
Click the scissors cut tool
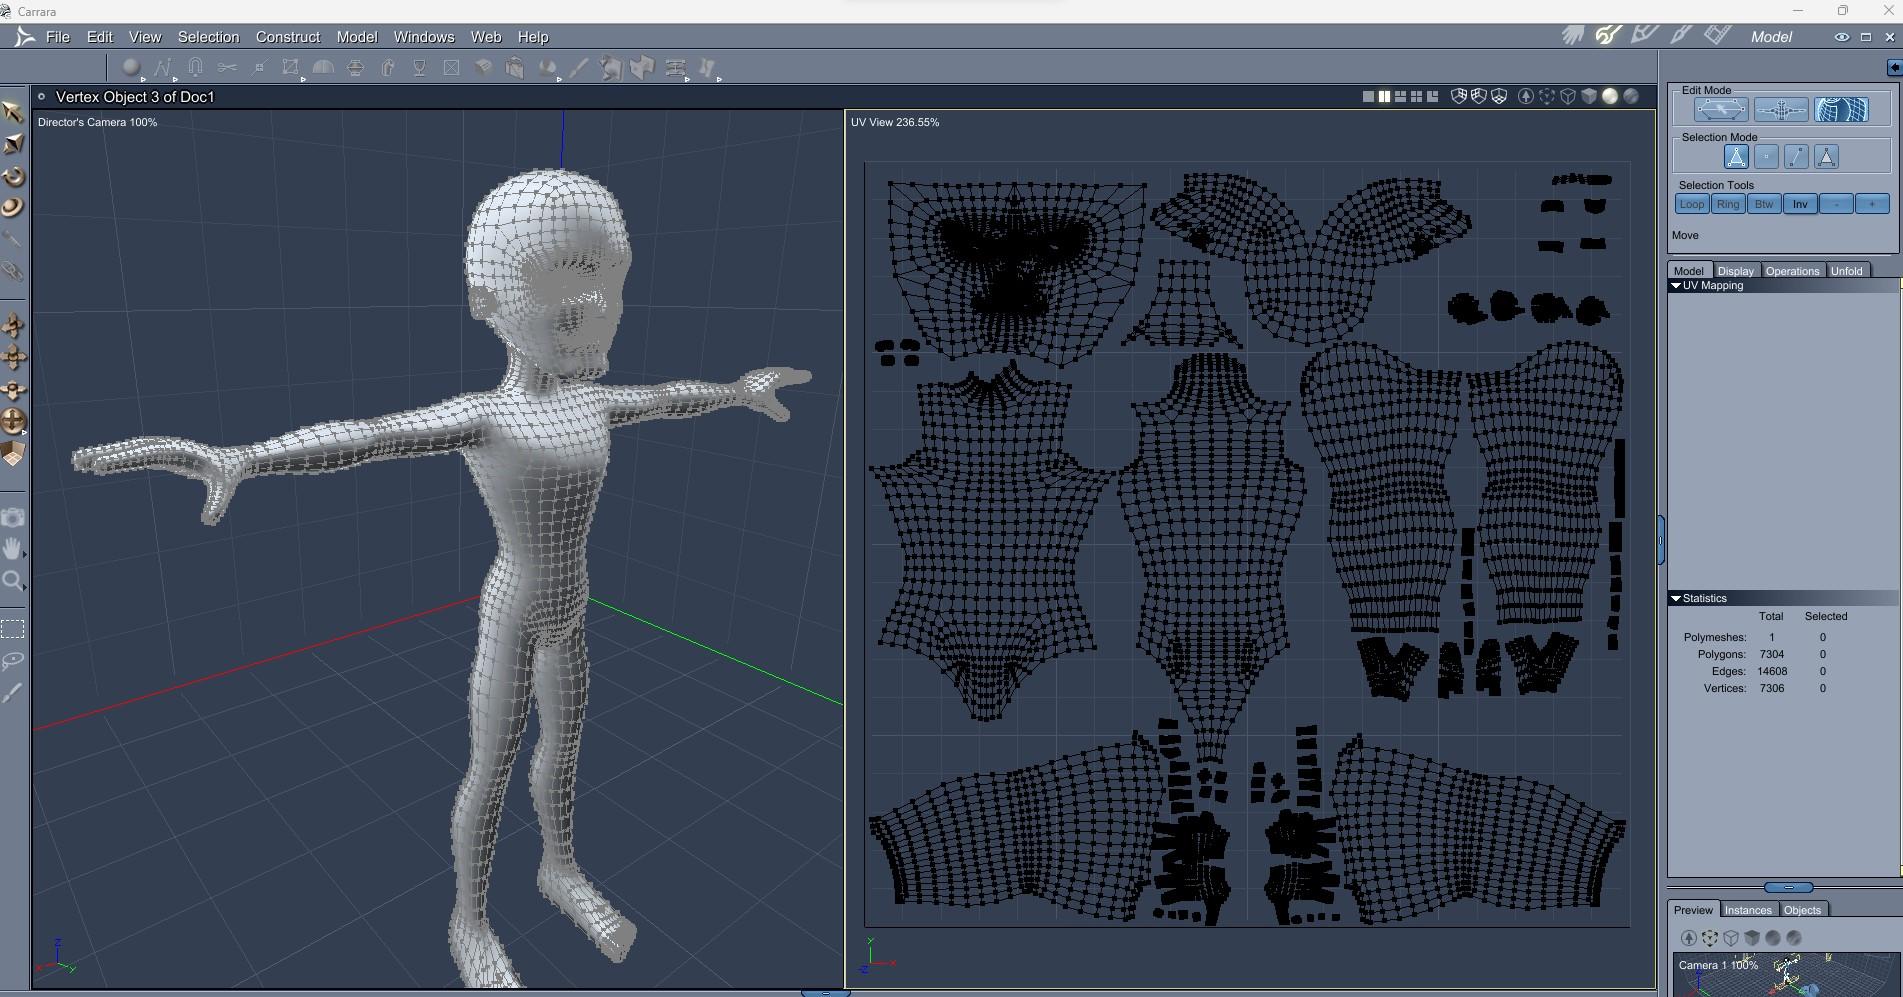tap(227, 68)
